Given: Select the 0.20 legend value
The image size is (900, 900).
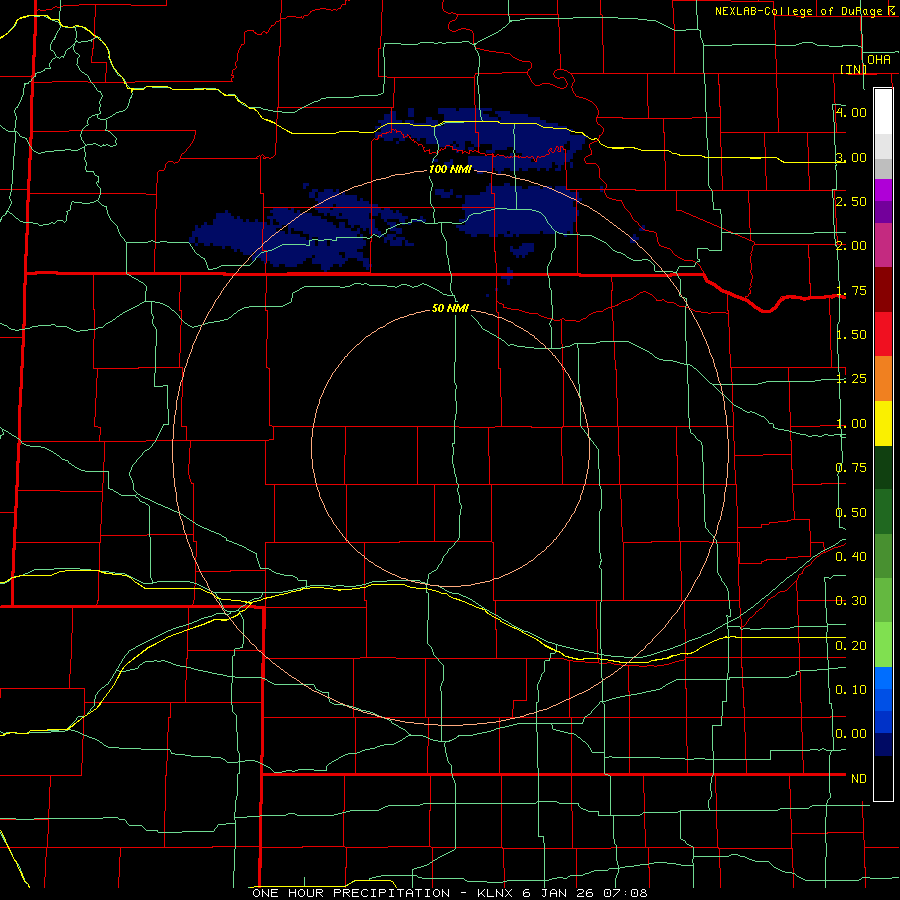Looking at the screenshot, I should (851, 646).
